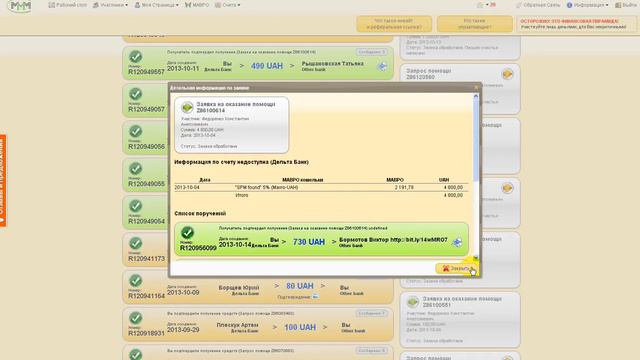Screen dimensions: 640x360
Task: Expand the Моя Страница dropdown menu
Action: 156,5
